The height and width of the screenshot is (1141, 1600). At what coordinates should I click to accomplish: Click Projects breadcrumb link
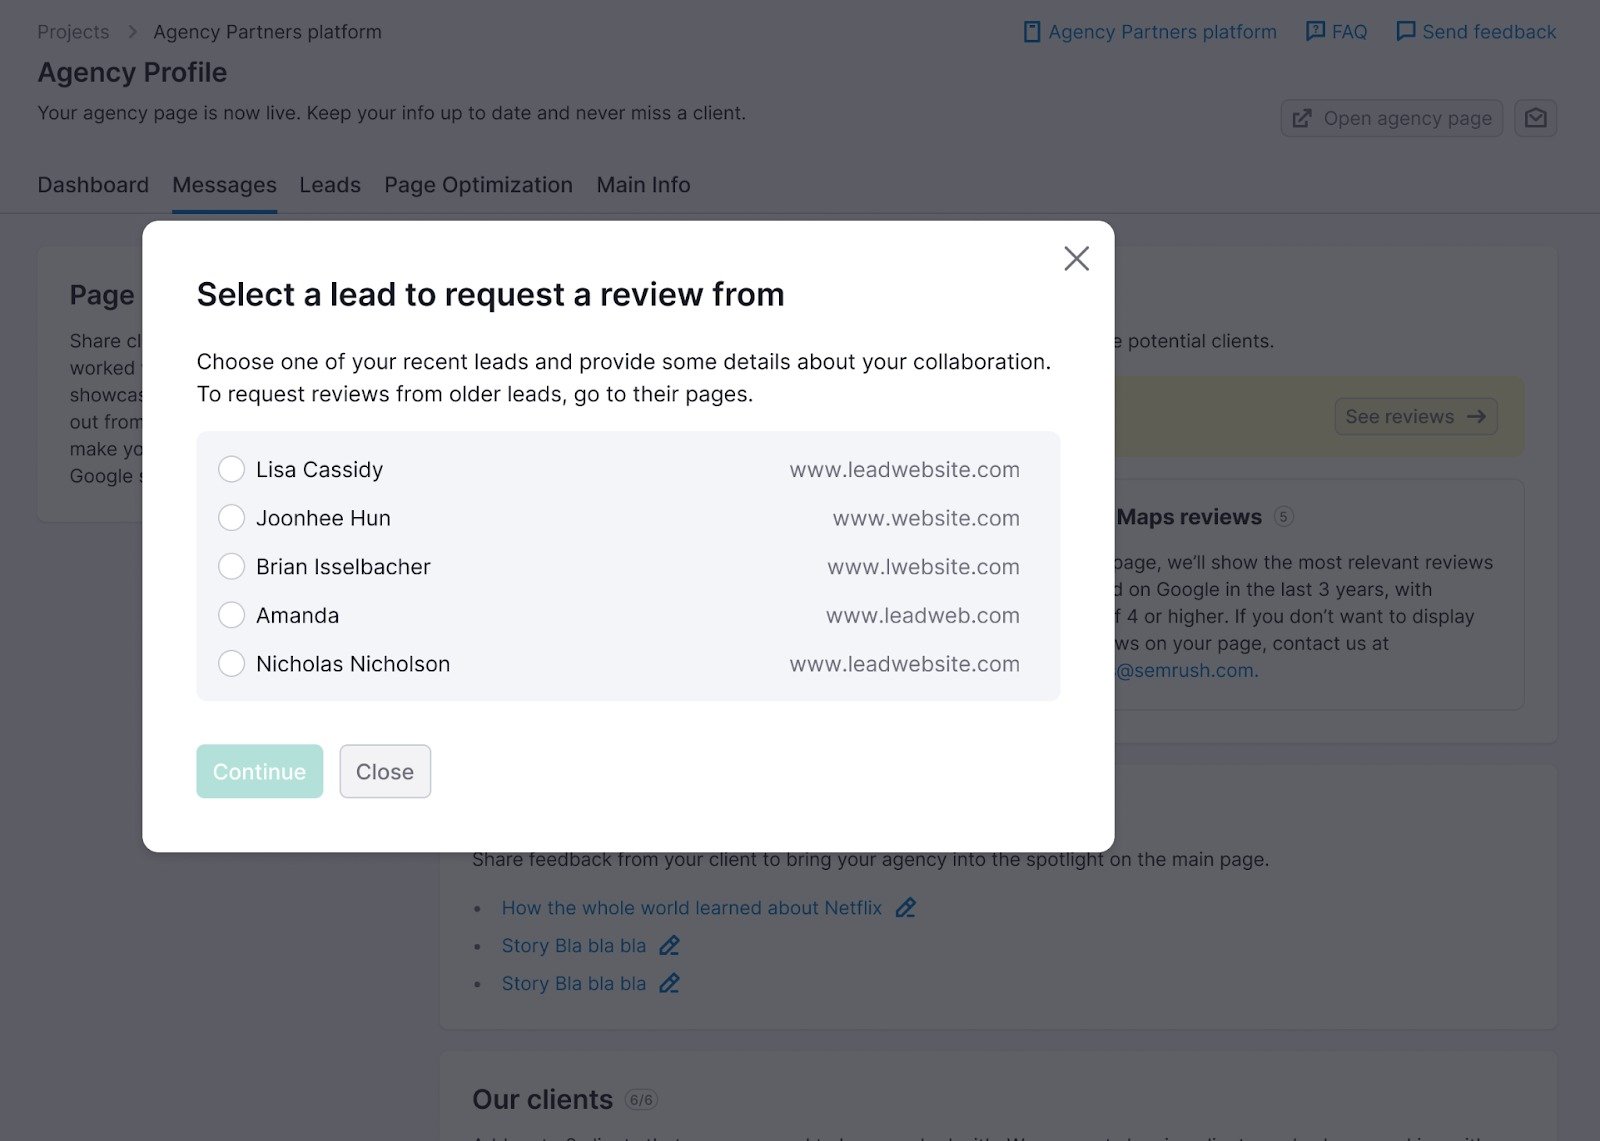73,32
